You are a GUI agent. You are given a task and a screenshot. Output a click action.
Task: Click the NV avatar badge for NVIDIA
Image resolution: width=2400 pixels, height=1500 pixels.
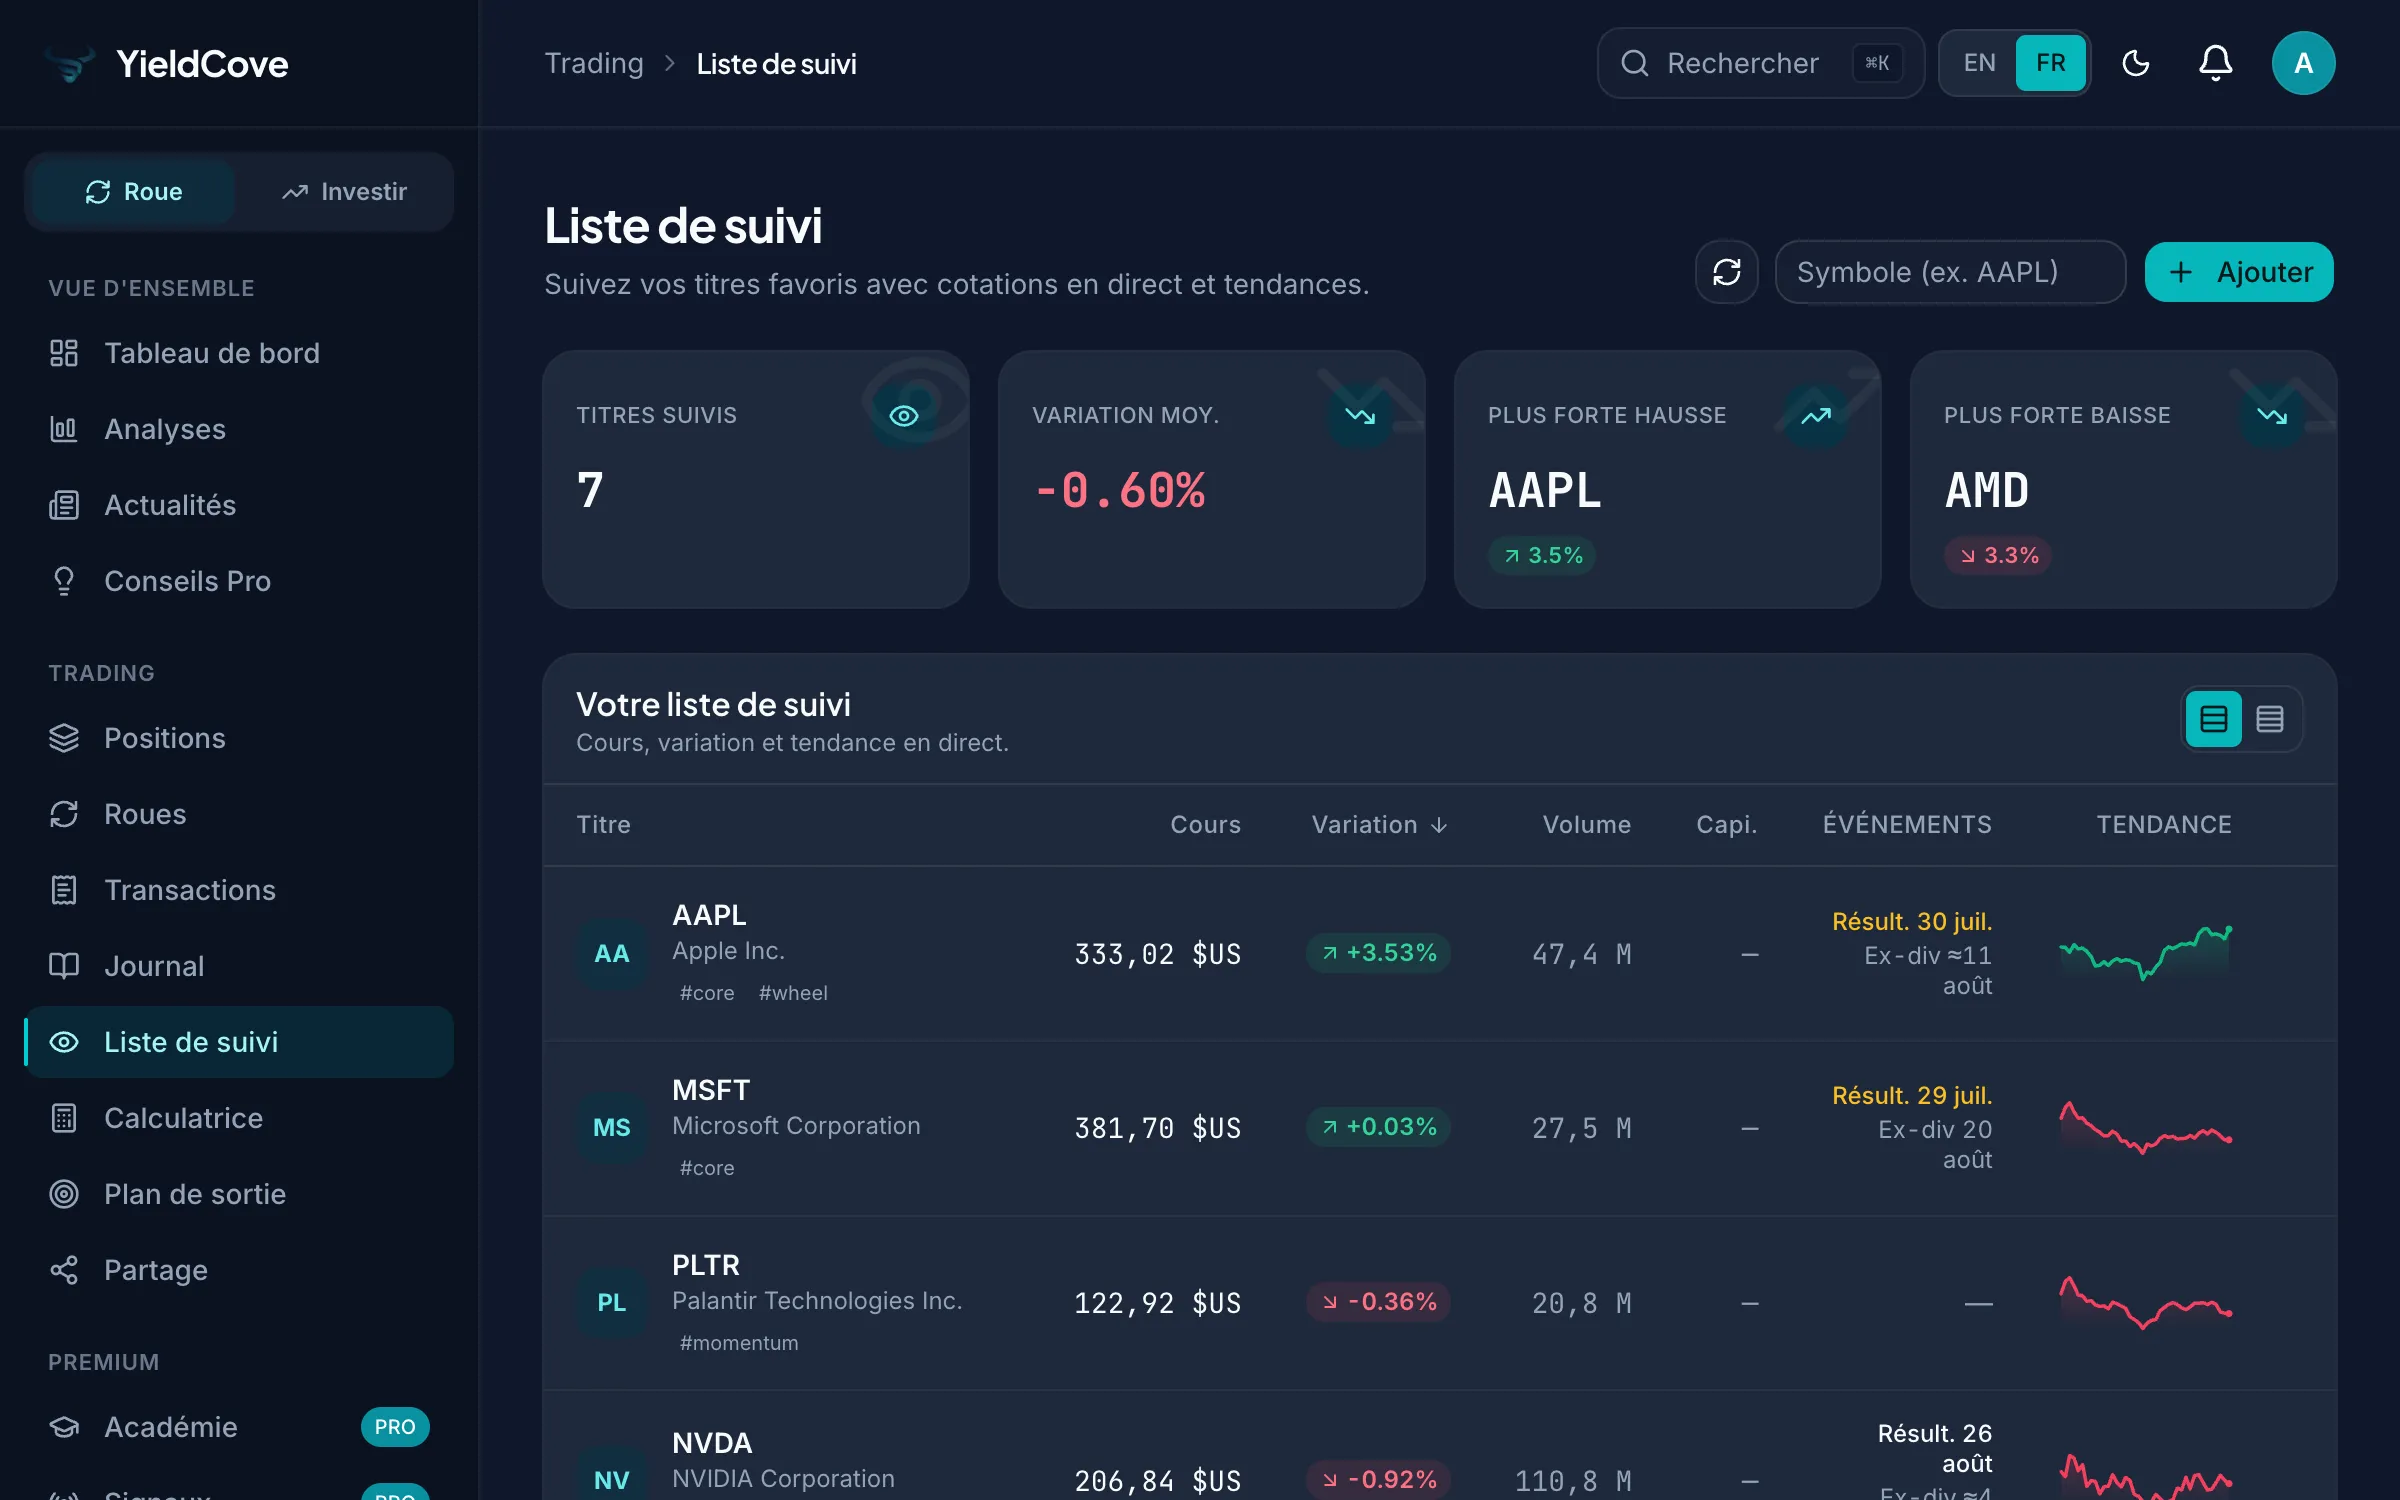[x=611, y=1480]
